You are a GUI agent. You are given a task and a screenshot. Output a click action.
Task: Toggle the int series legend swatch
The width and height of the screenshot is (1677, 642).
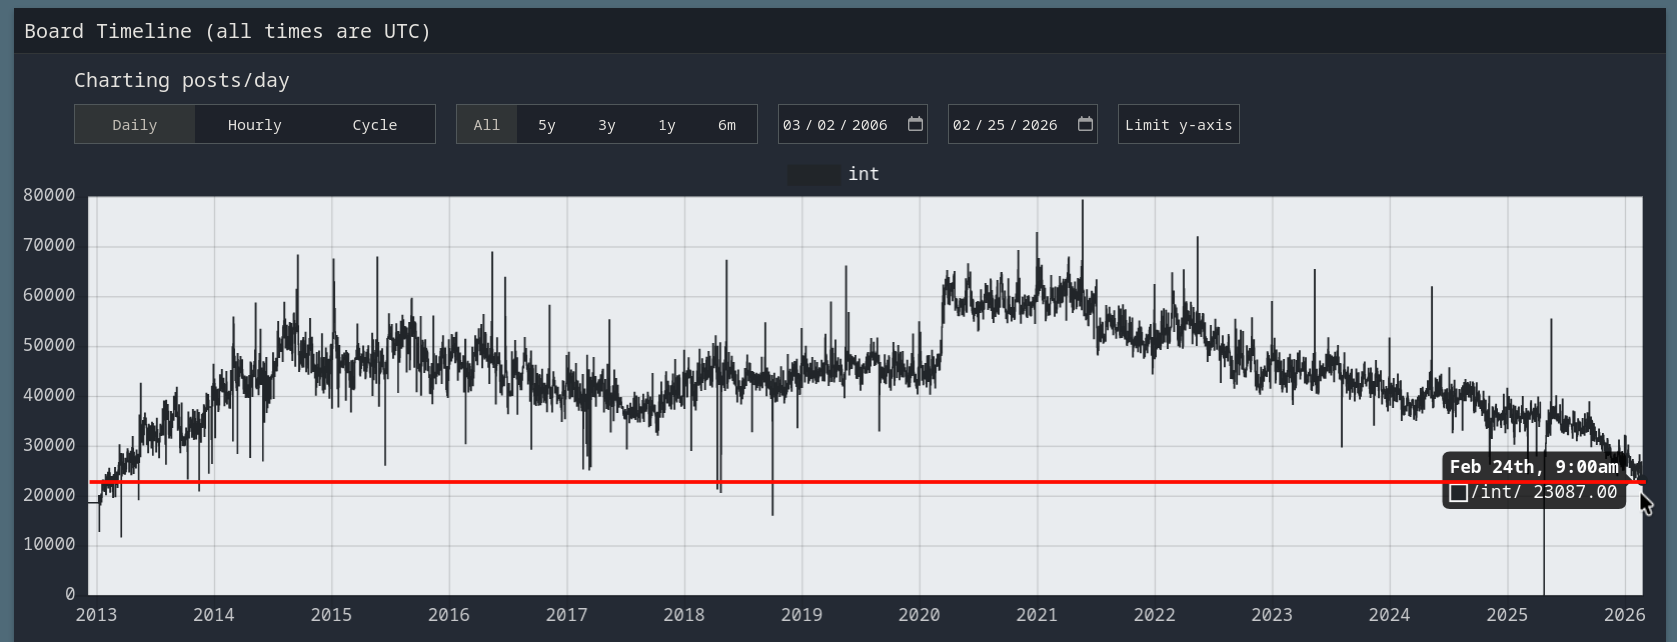point(814,175)
